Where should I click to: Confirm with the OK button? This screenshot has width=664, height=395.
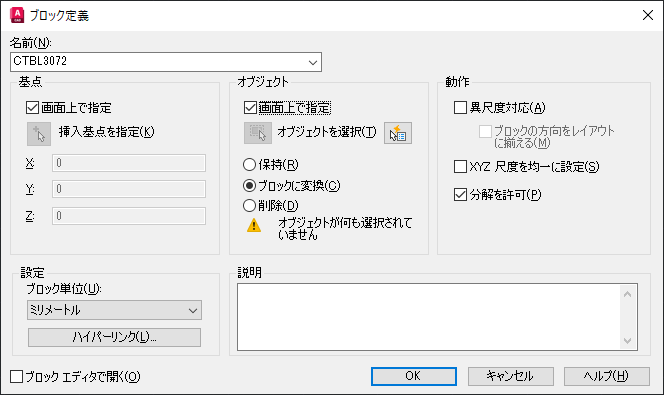(x=414, y=376)
